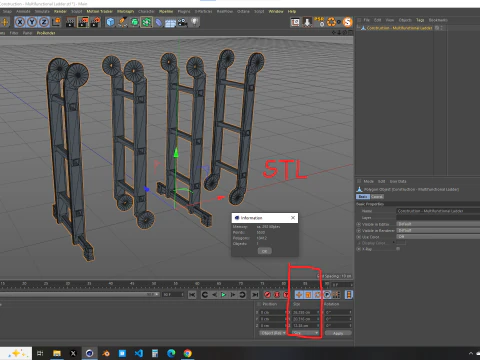Click the Display Color swatch
480x360 pixels.
click(401, 243)
